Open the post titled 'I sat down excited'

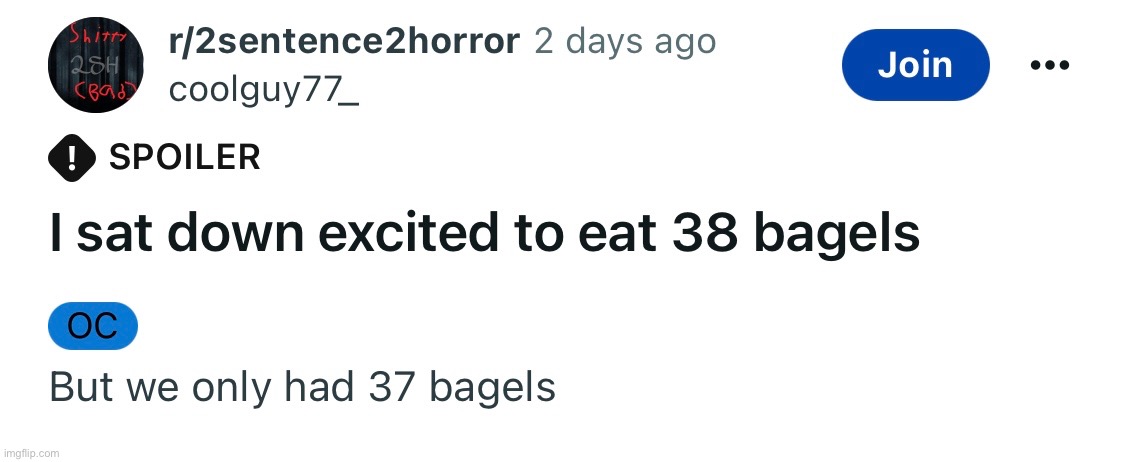(x=484, y=235)
